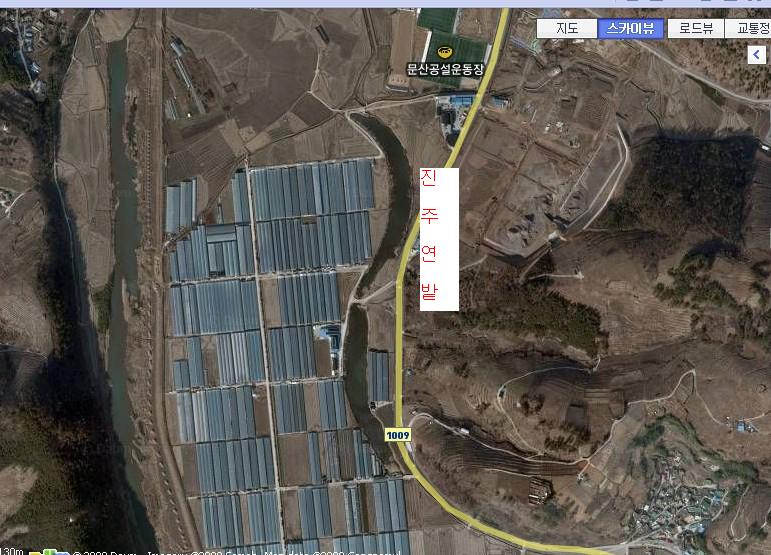The height and width of the screenshot is (555, 771).
Task: Toggle the 교통정보 traffic info layer
Action: coord(748,28)
